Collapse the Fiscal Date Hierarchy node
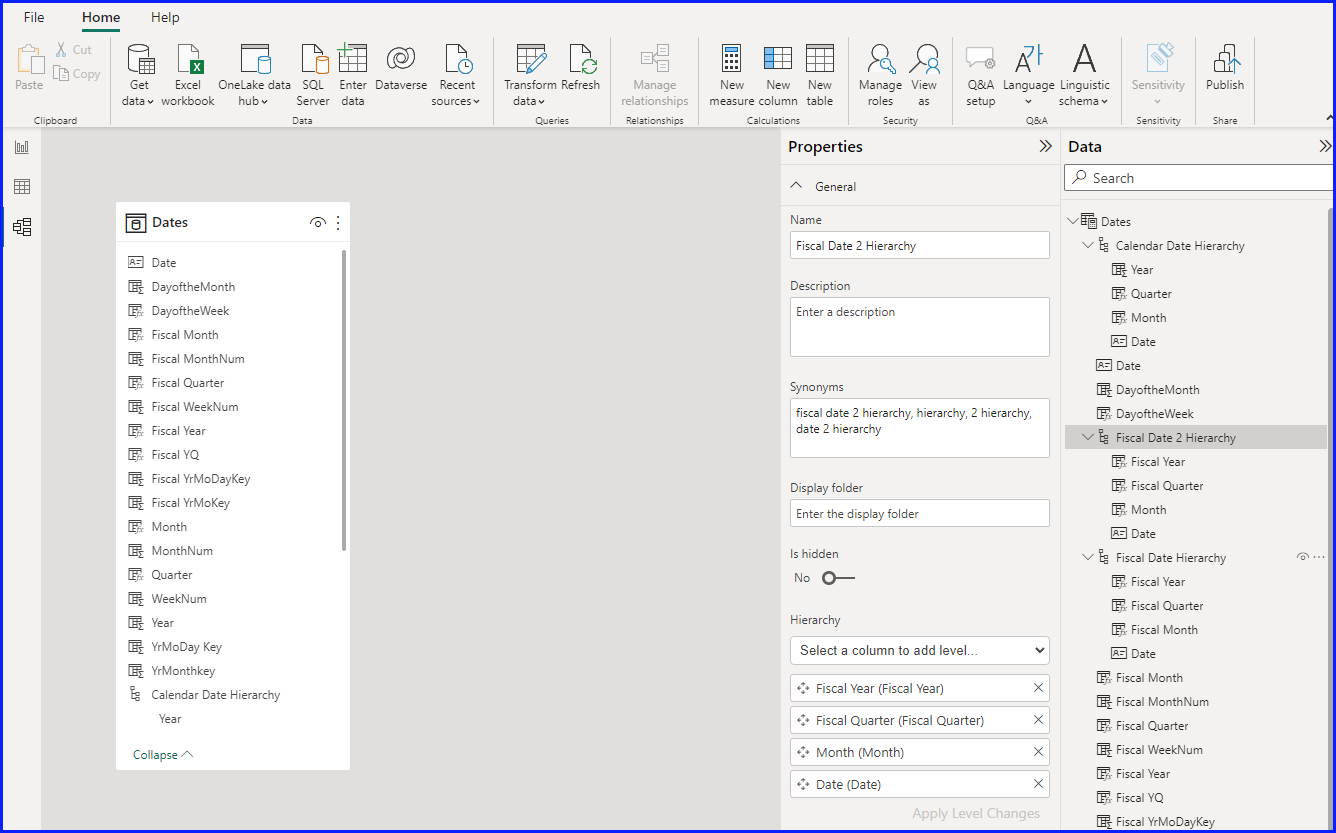1336x833 pixels. coord(1088,558)
